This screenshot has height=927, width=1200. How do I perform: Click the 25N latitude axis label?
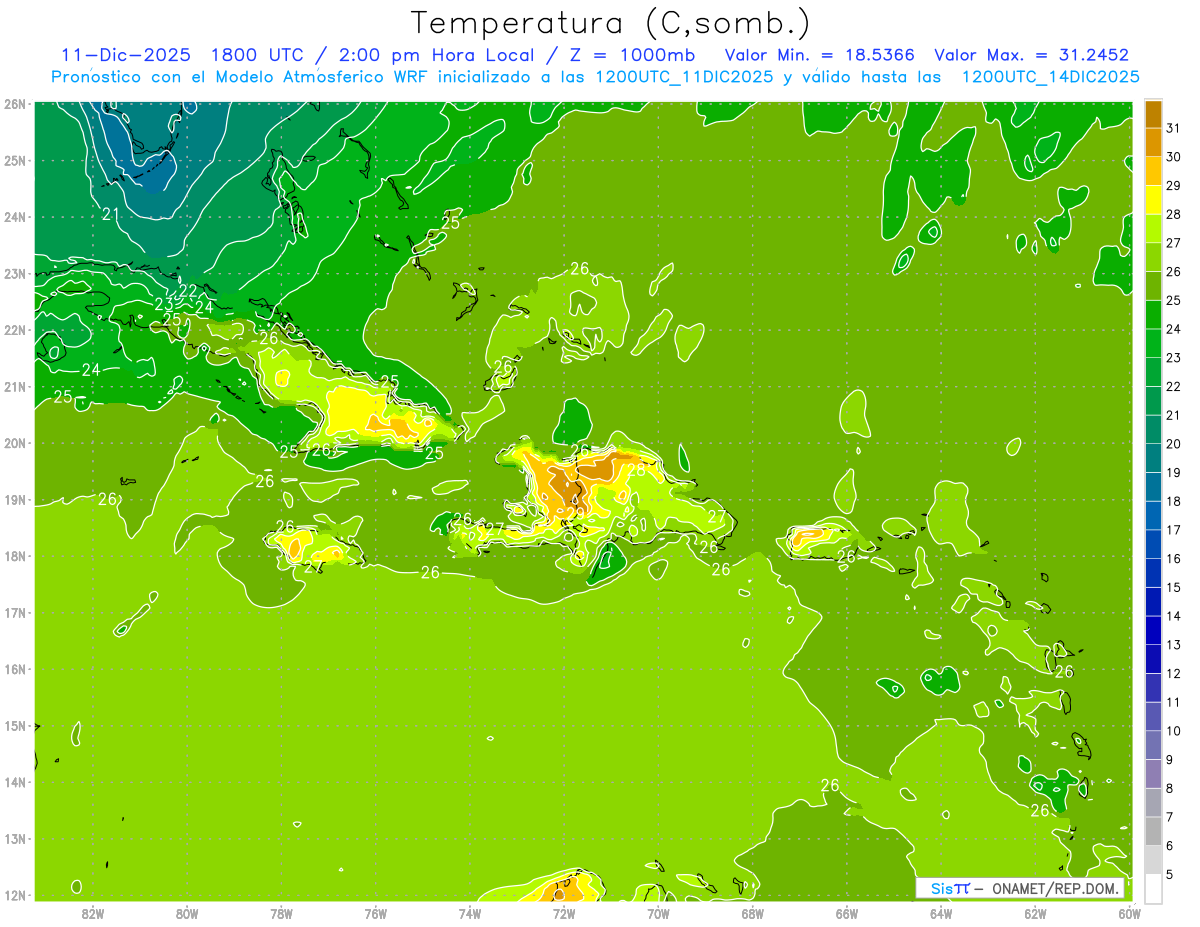click(x=14, y=160)
